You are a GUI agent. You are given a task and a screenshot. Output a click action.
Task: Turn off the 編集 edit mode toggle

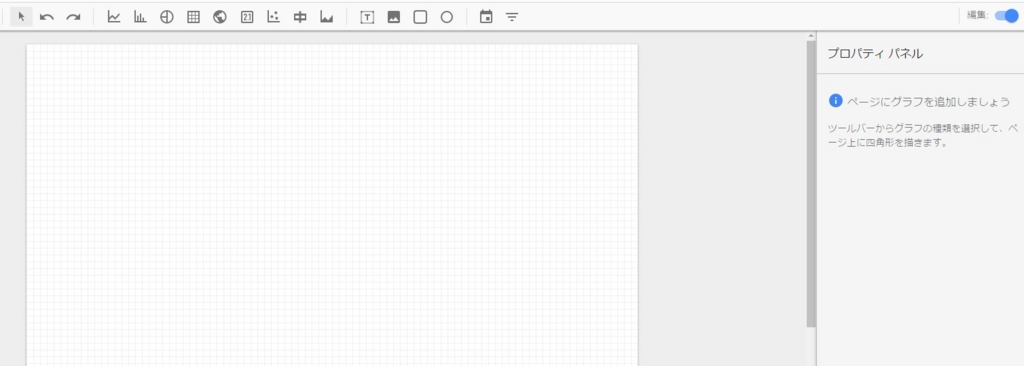1006,16
